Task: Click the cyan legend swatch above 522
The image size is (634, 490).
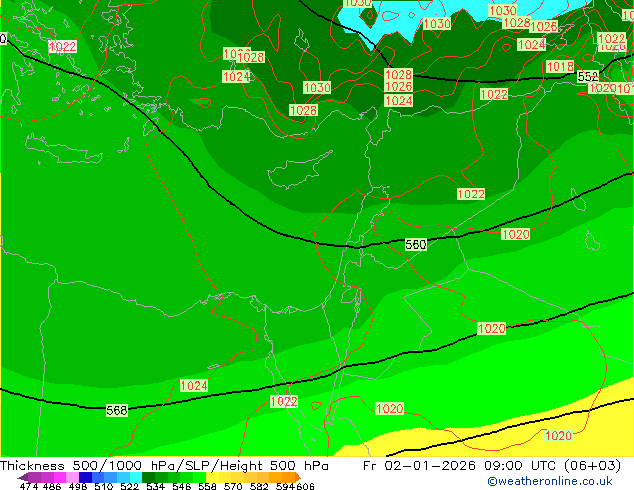Action: pos(136,477)
